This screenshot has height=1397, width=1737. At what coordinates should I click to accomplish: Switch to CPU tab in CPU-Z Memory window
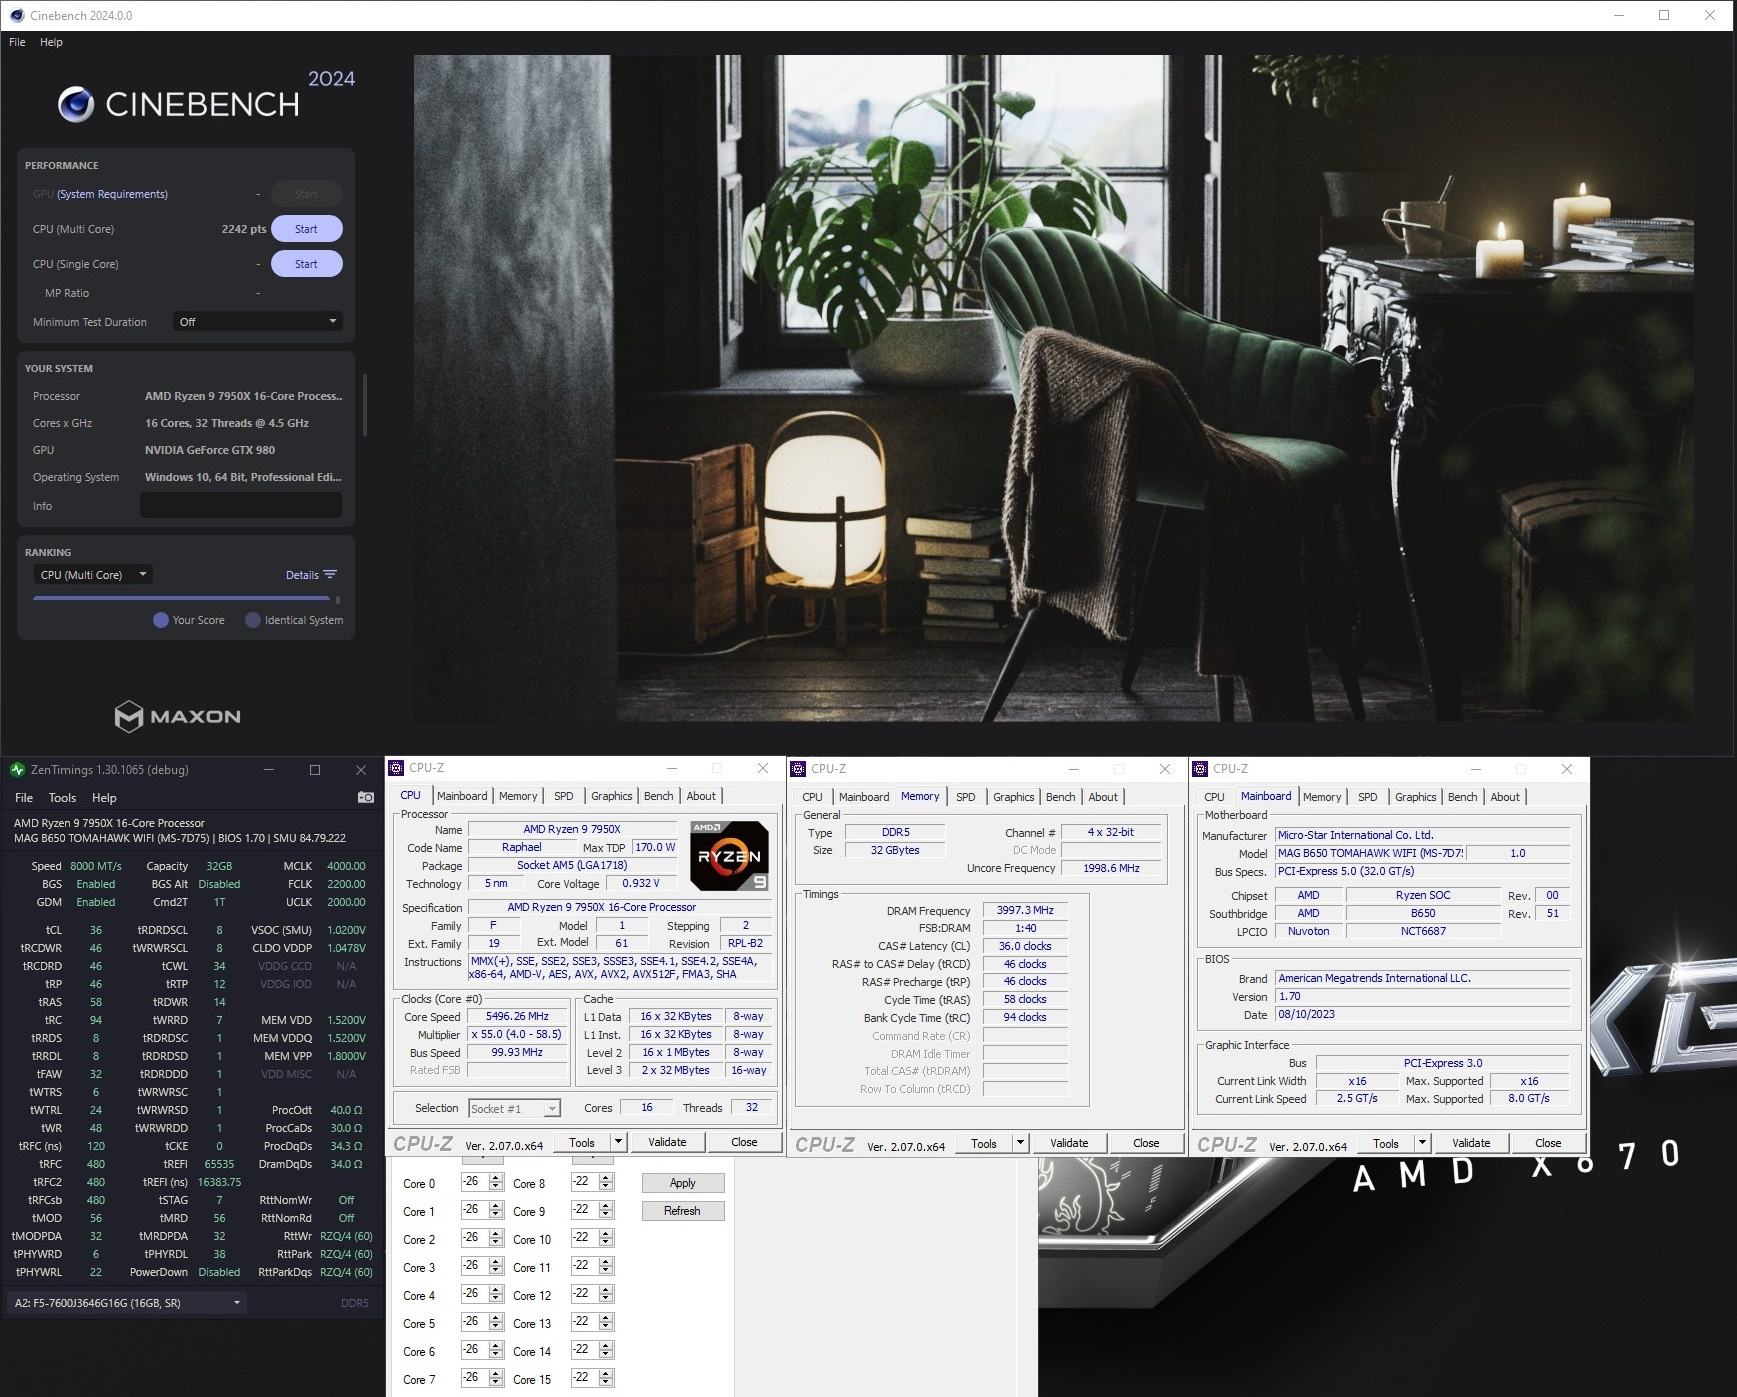click(x=812, y=797)
